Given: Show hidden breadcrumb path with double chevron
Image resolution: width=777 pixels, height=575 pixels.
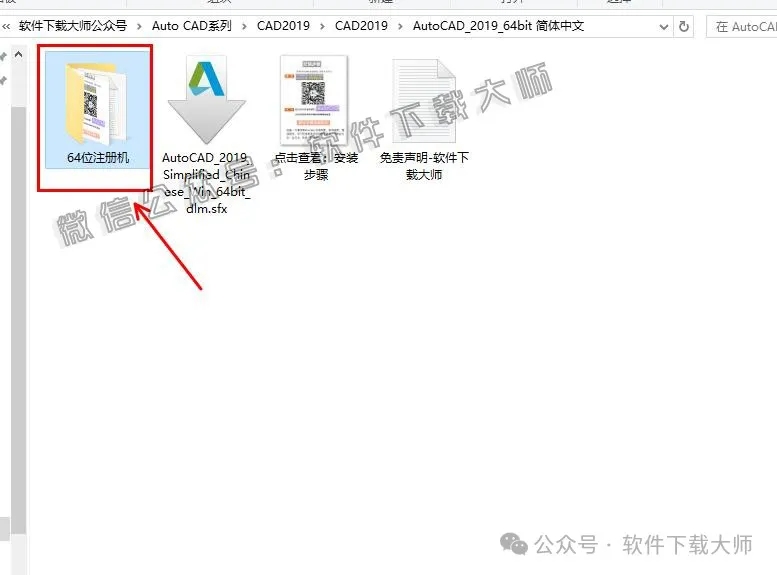Looking at the screenshot, I should pos(6,26).
